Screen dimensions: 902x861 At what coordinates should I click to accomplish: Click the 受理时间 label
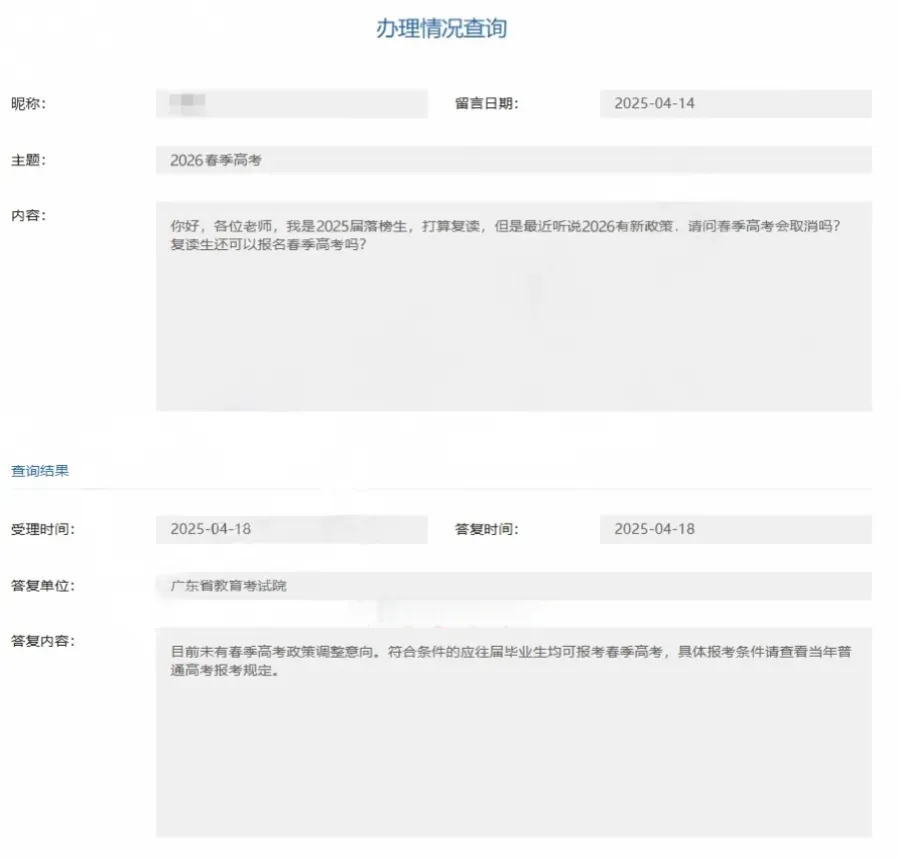coord(43,529)
